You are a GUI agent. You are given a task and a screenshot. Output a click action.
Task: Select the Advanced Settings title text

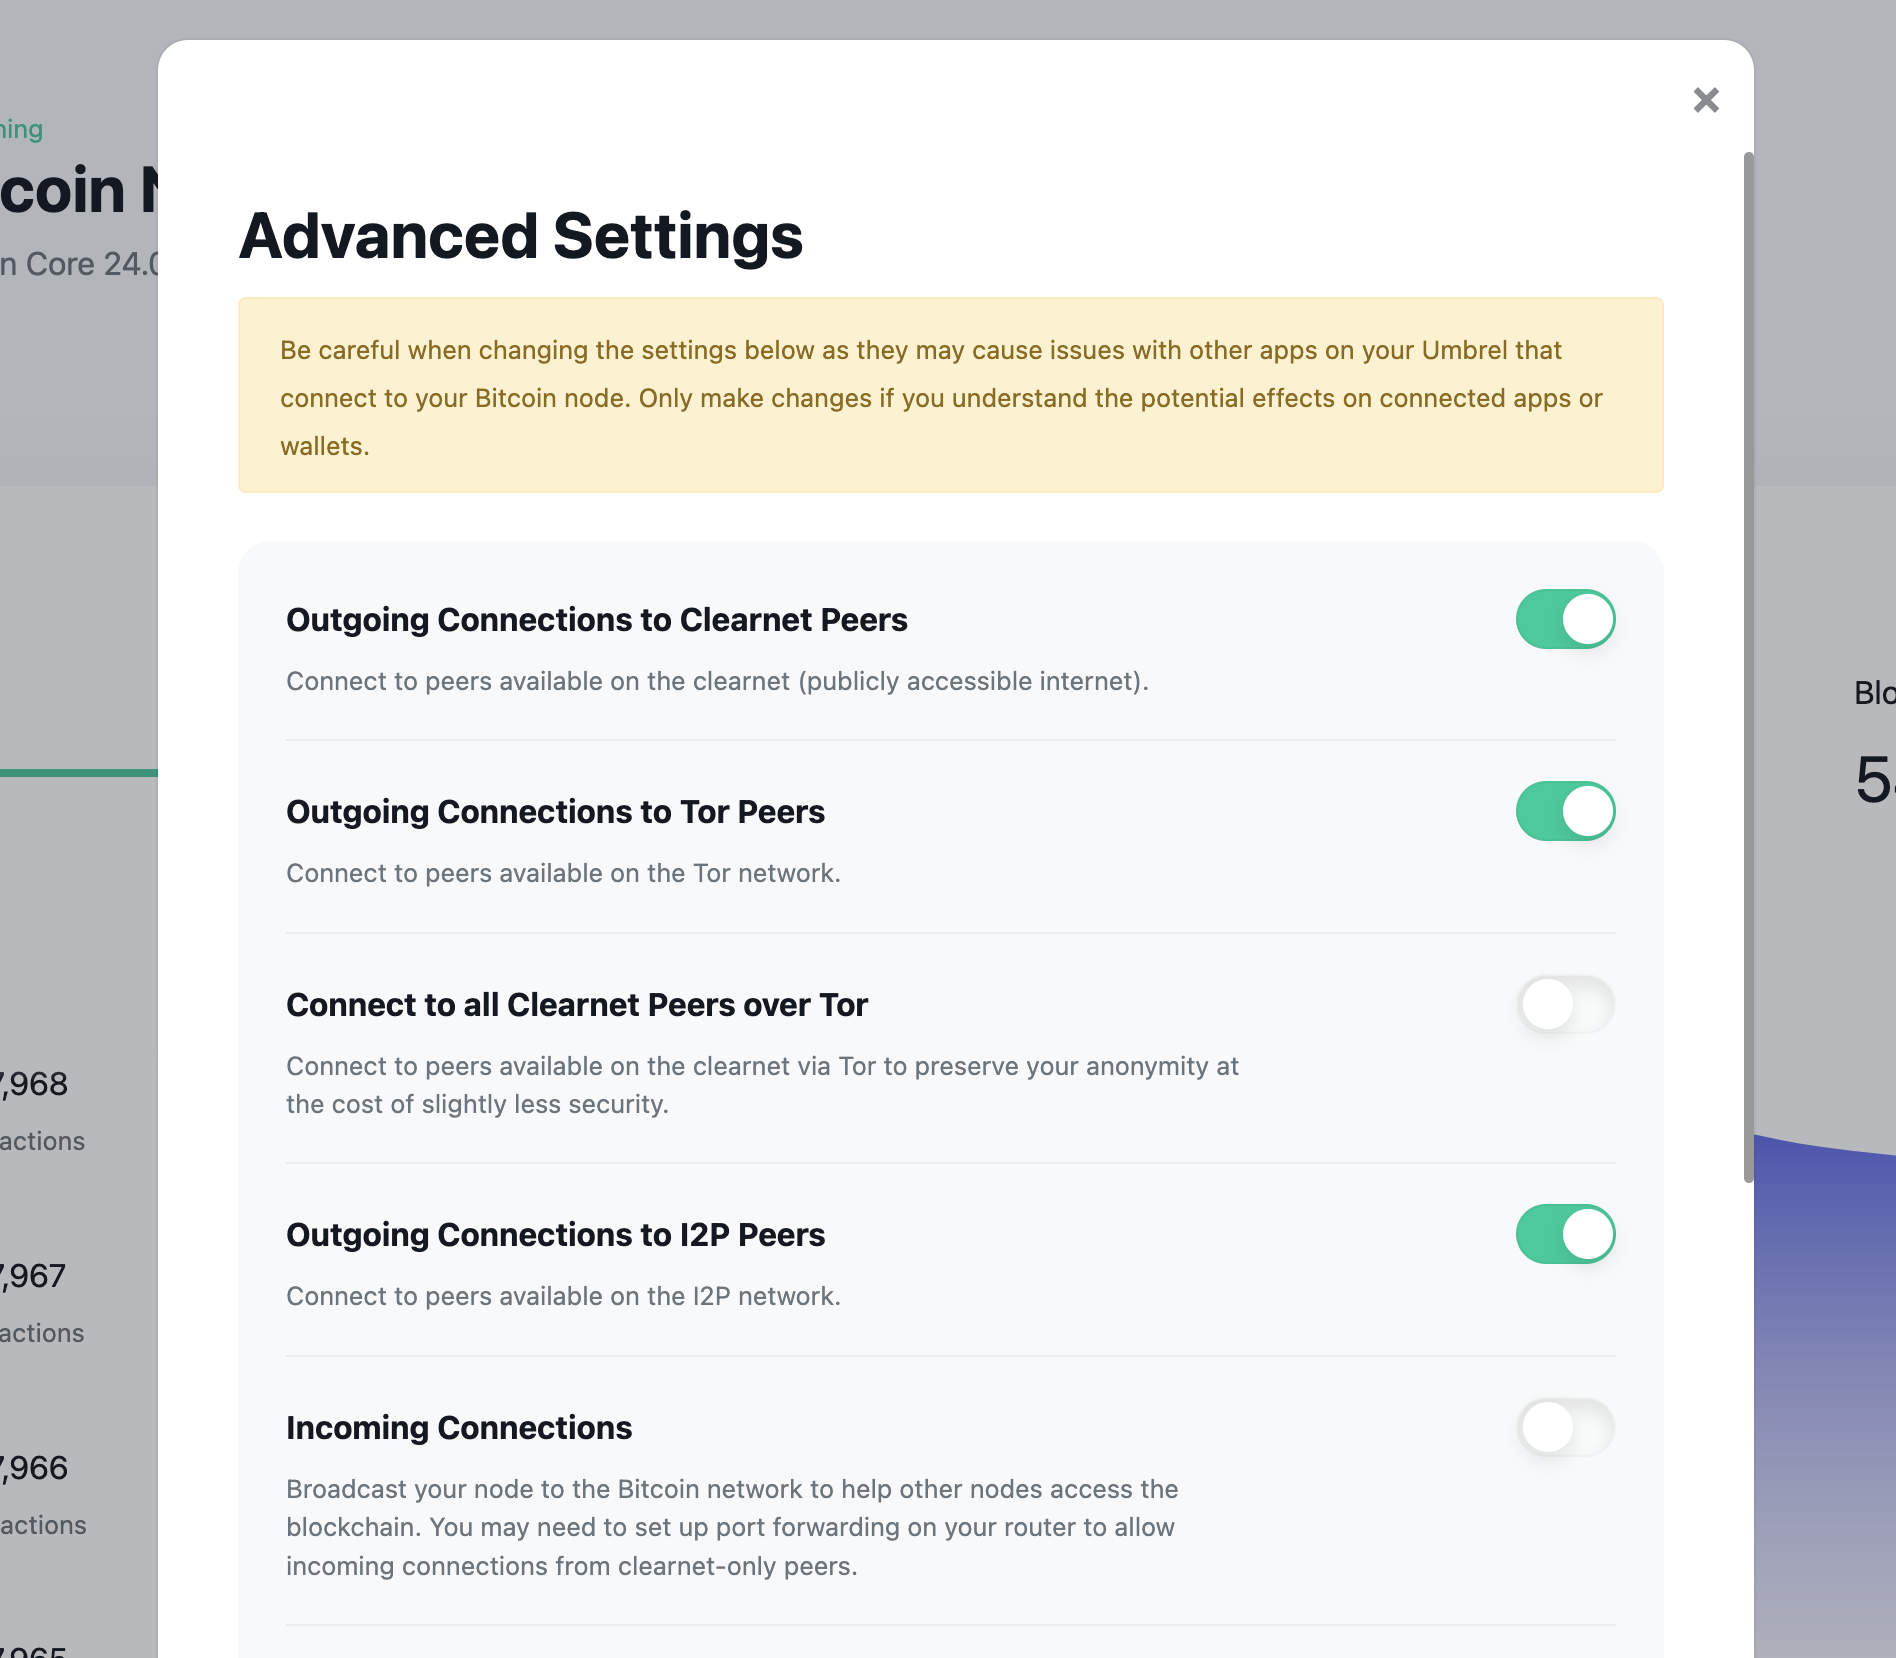click(x=519, y=237)
